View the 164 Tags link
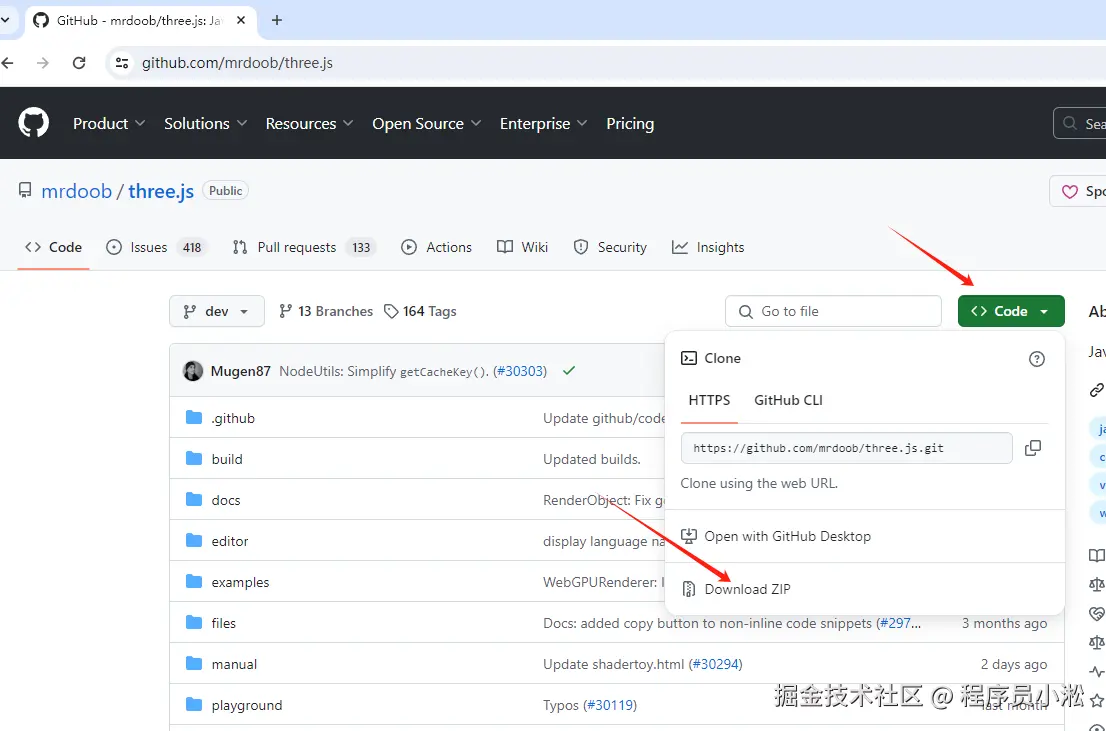 click(x=420, y=311)
